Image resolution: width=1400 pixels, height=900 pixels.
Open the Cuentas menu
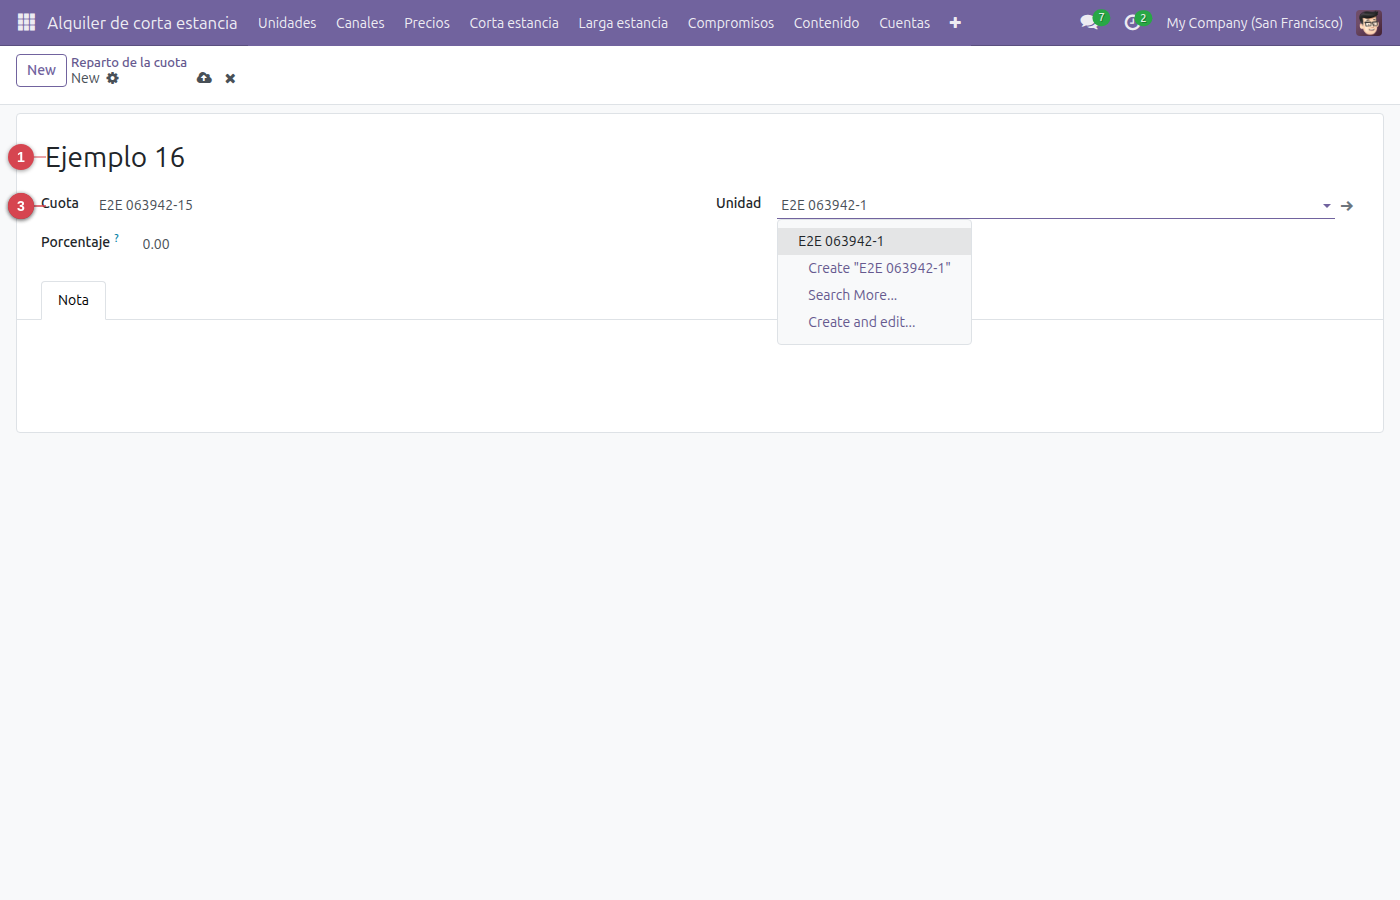904,22
